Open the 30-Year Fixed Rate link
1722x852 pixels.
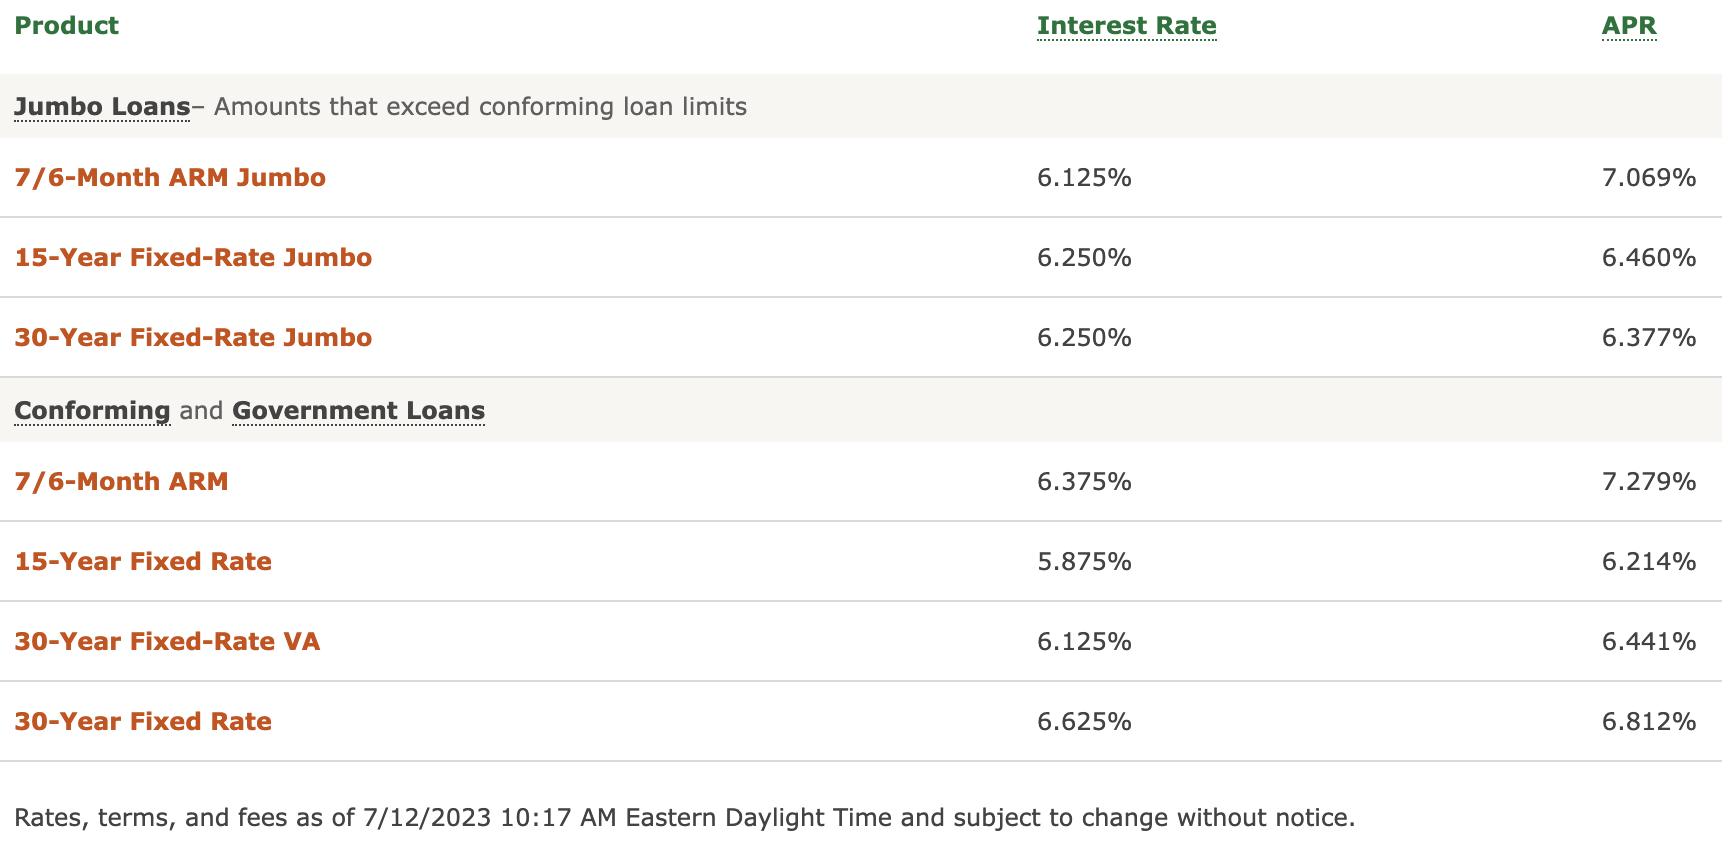[x=143, y=722]
